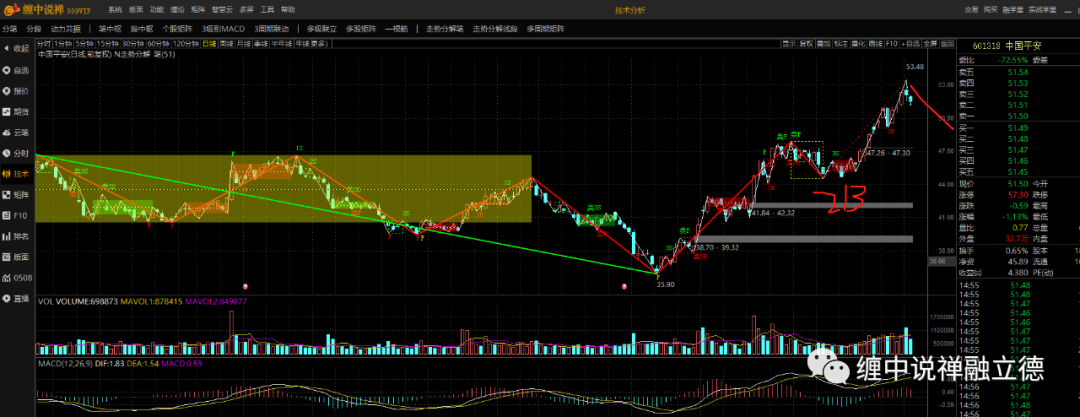Select 段中枢 in the function toolbar
The image size is (1080, 417).
click(x=142, y=29)
